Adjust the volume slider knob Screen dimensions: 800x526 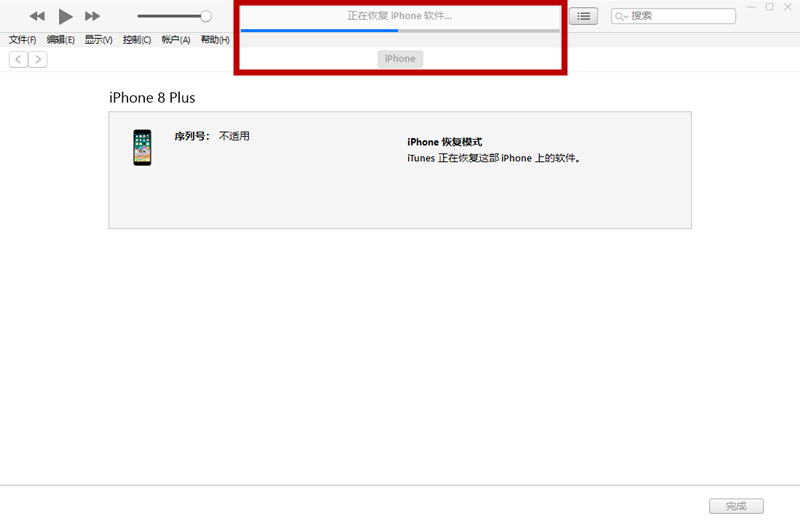206,16
